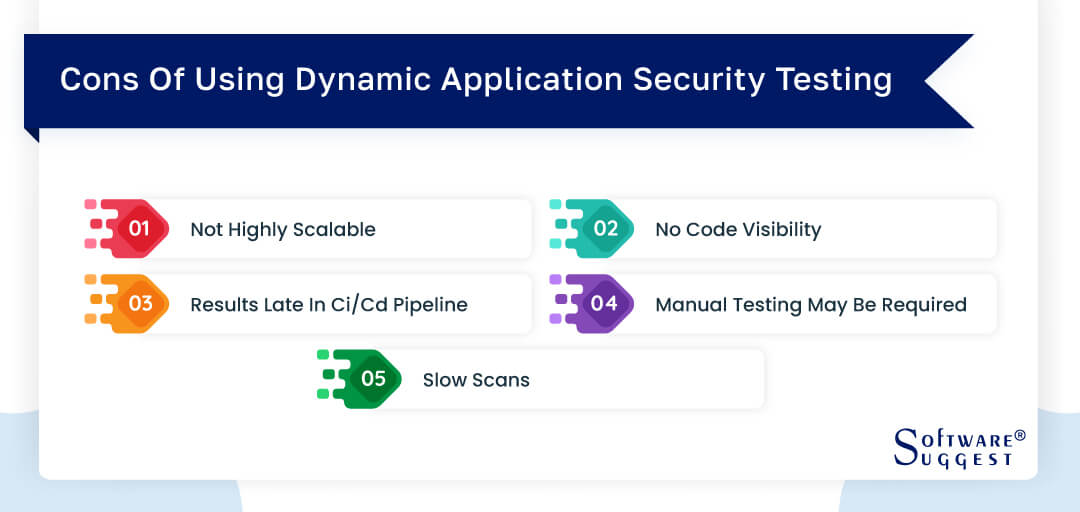Click the orange 03 number badge
Viewport: 1080px width, 512px height.
140,304
